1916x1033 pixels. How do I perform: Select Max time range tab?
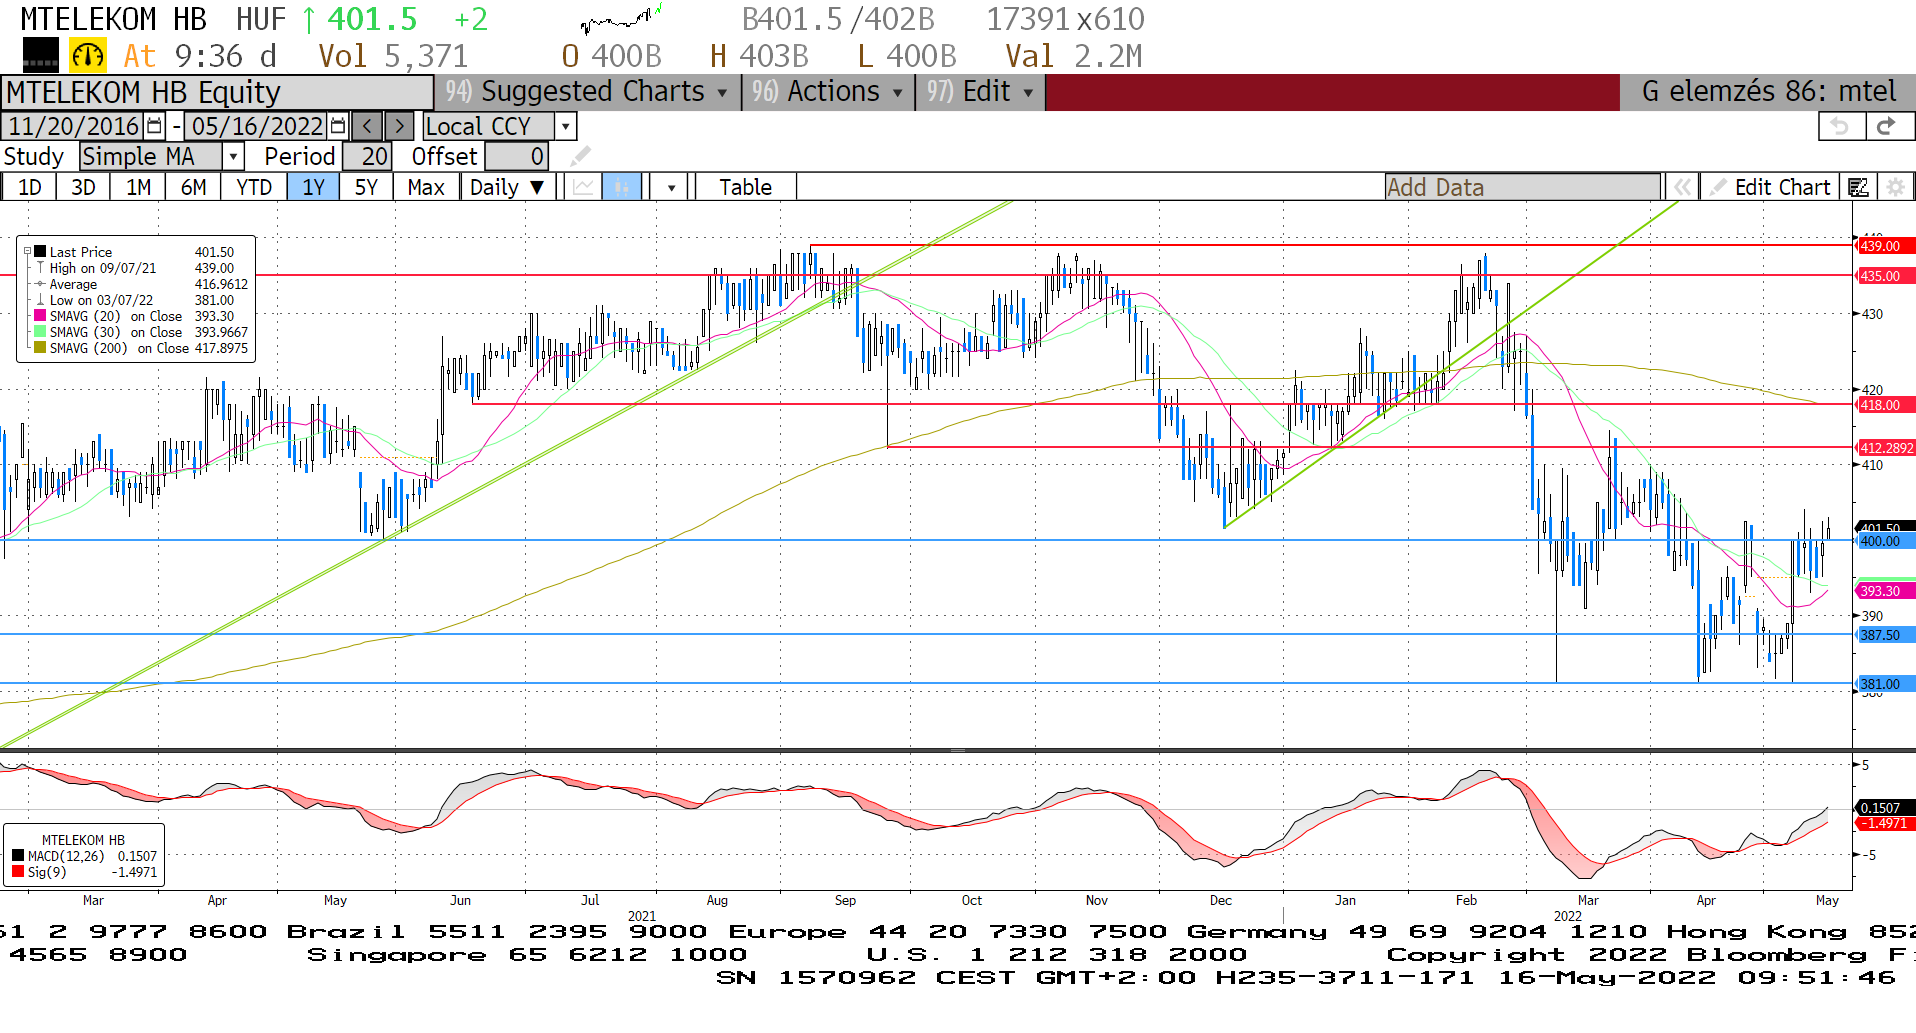tap(426, 187)
